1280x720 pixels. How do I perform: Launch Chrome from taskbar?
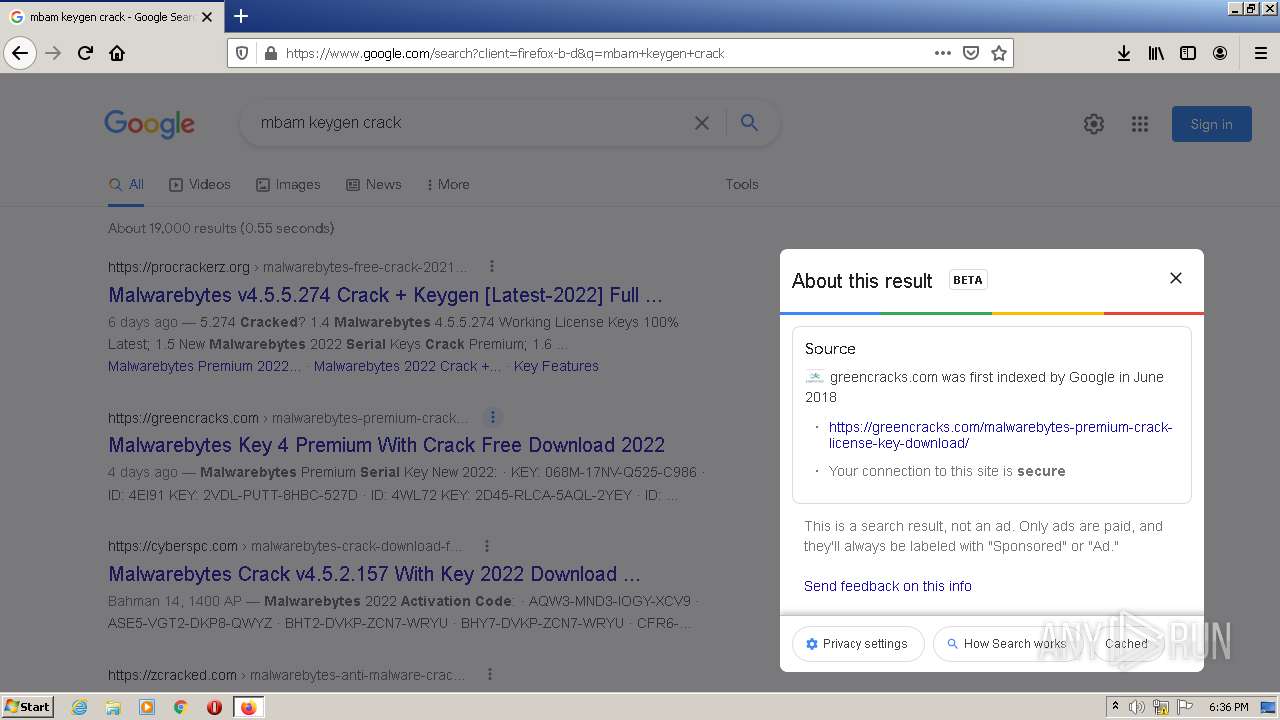click(180, 707)
